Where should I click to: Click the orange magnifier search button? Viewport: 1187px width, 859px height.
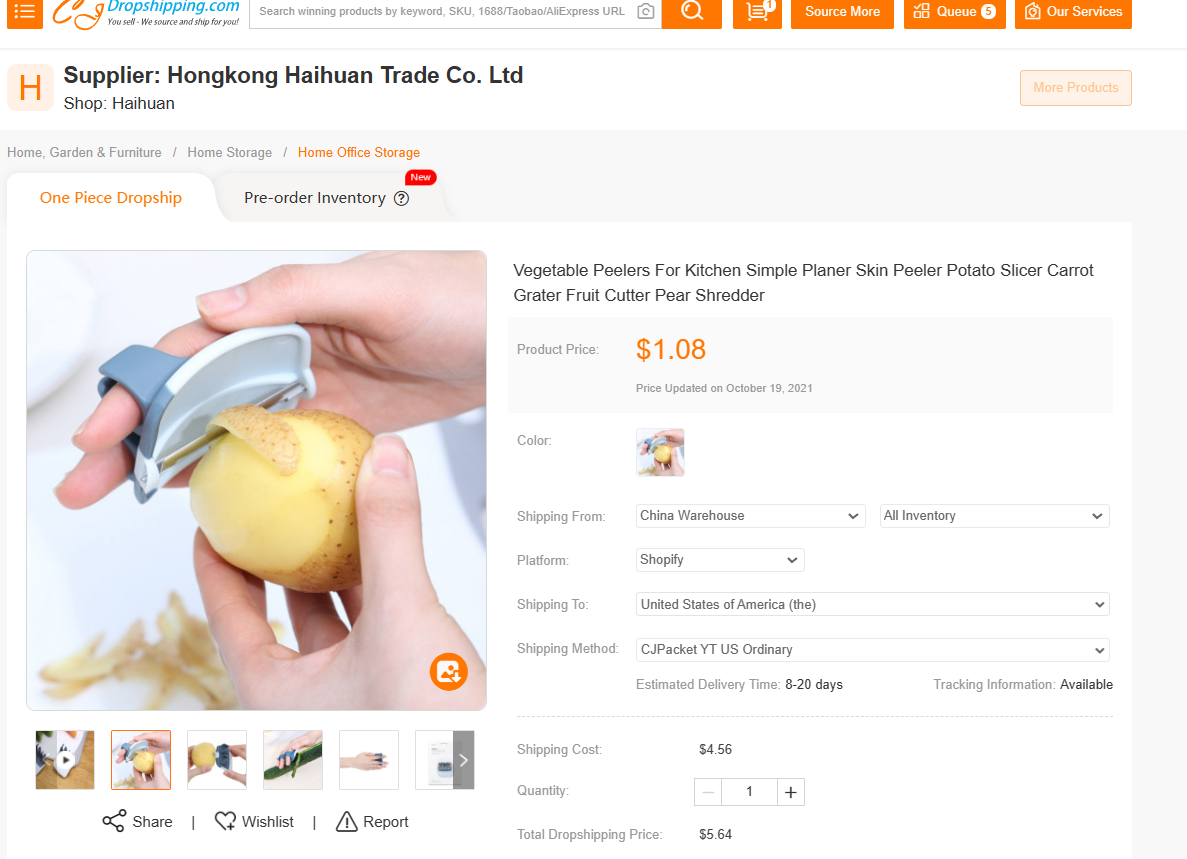tap(691, 12)
